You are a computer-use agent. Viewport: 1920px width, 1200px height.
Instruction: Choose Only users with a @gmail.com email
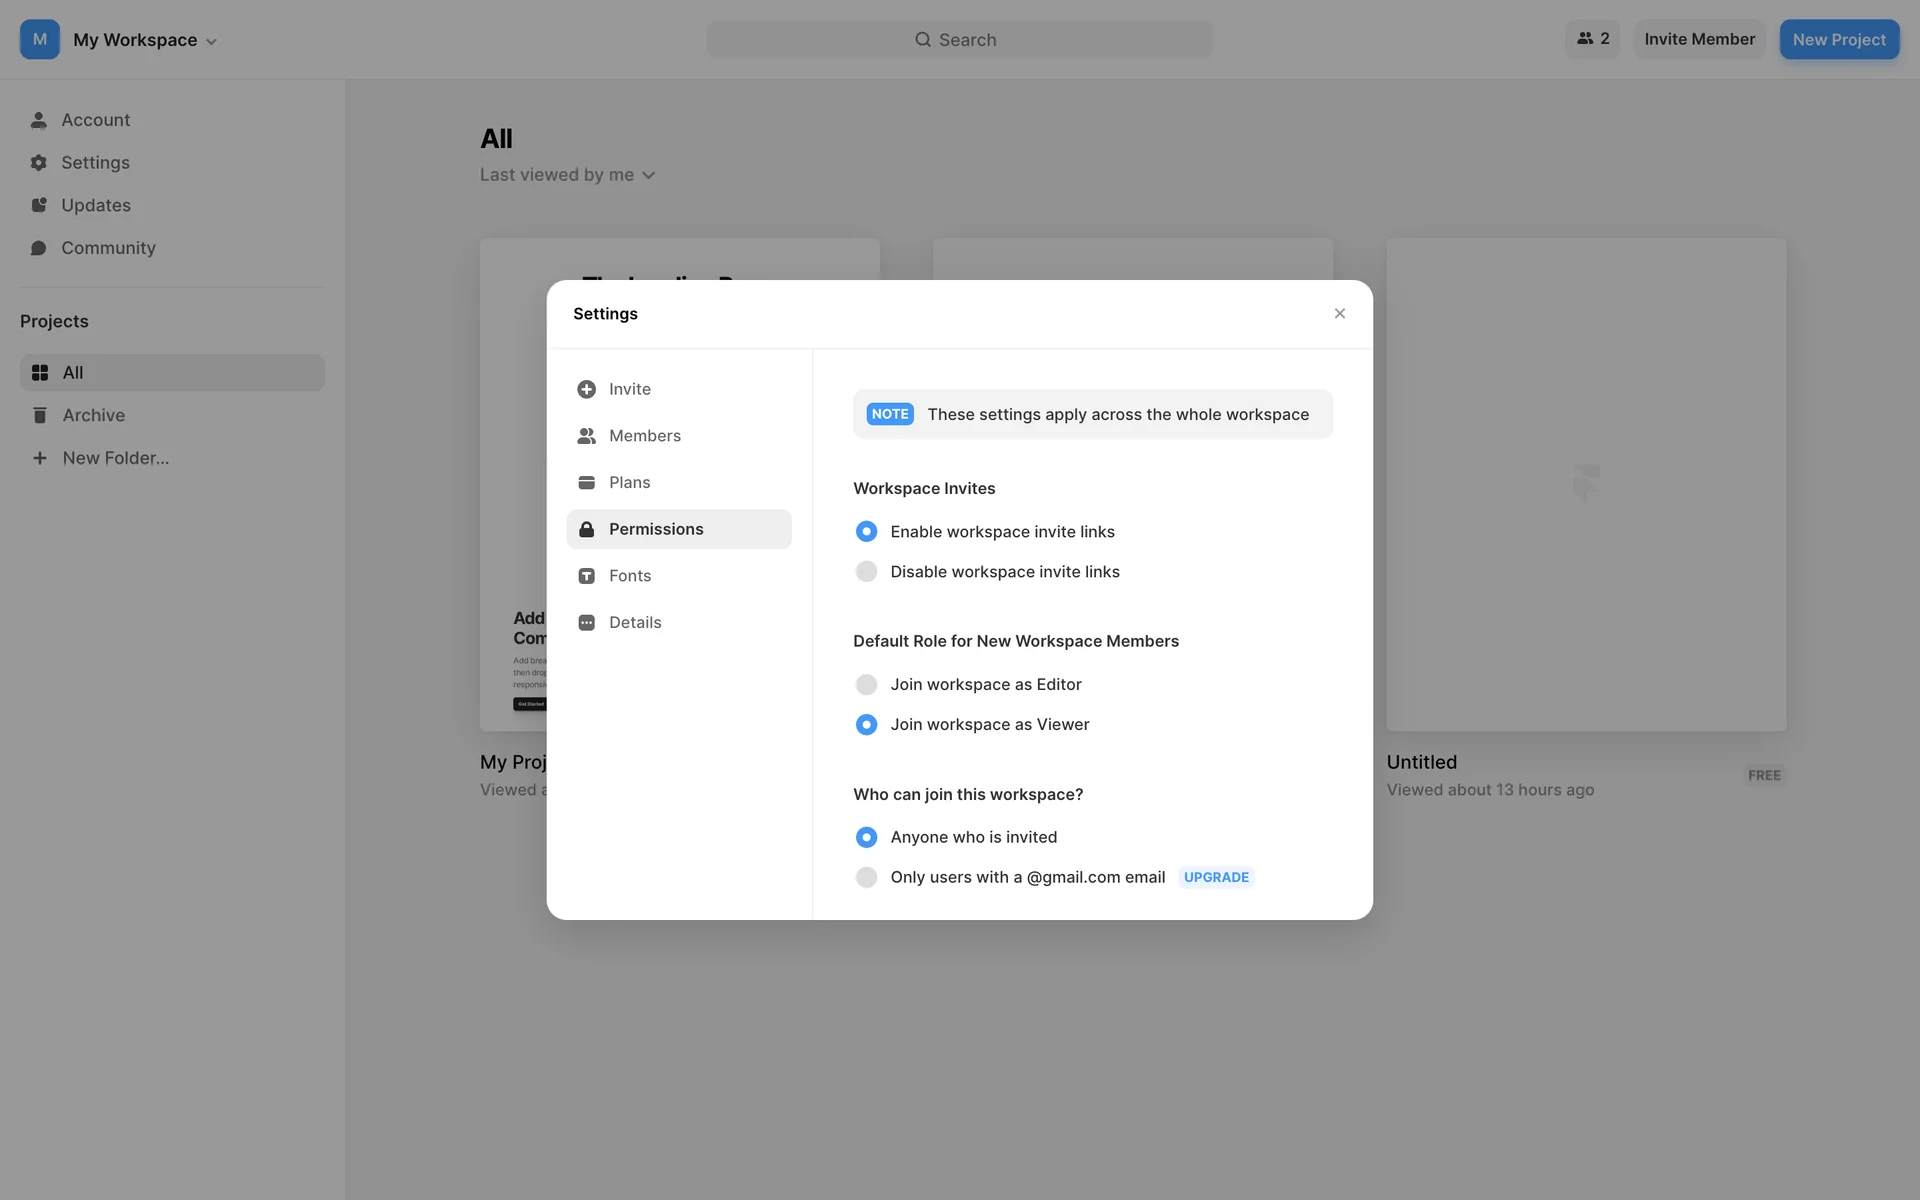point(866,878)
